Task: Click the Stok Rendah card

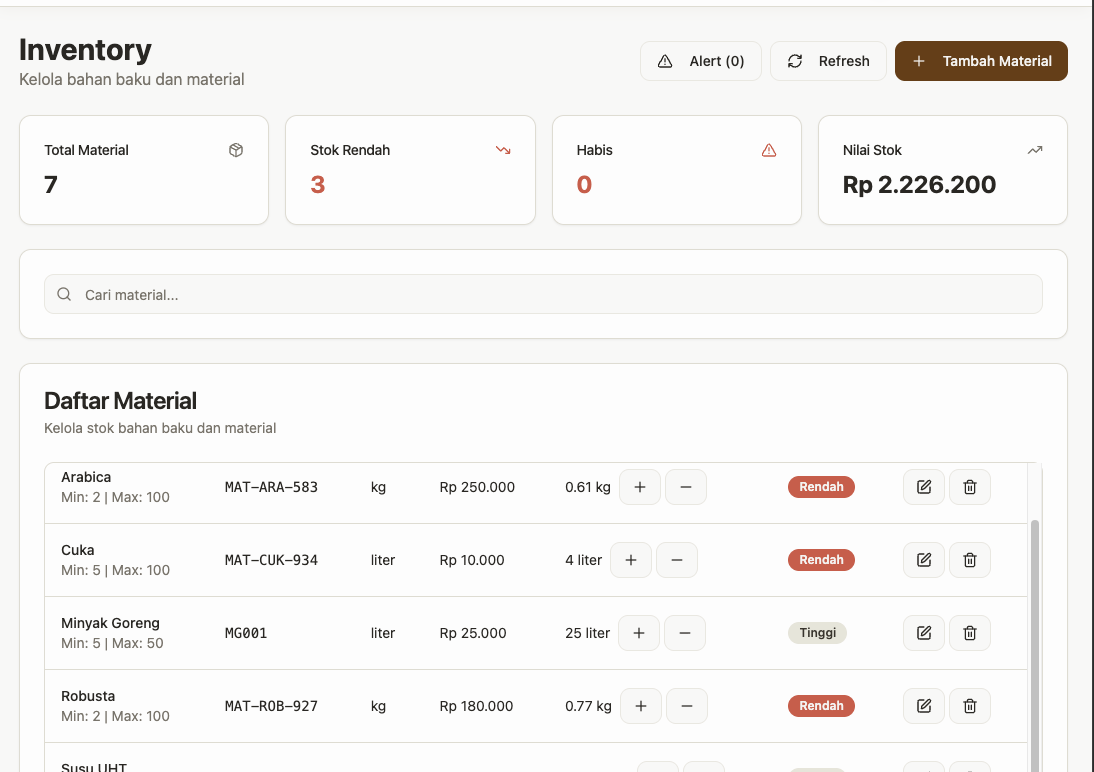Action: (410, 170)
